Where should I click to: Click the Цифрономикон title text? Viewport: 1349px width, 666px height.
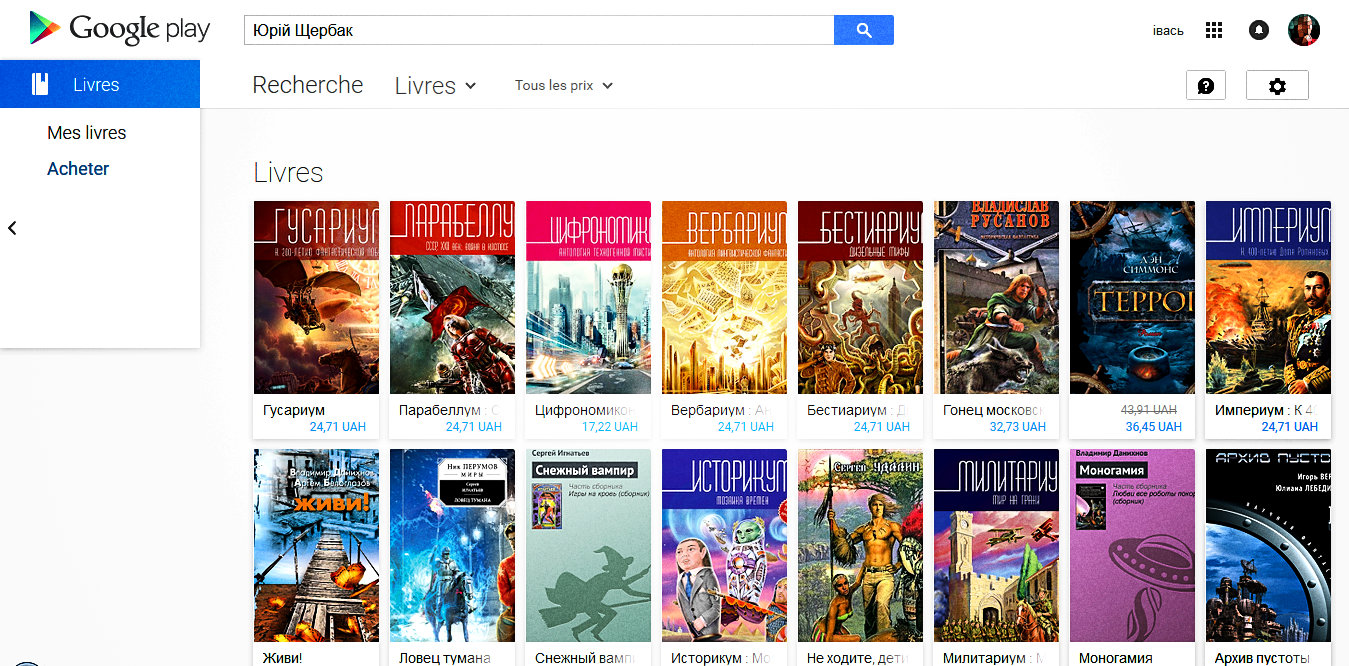[585, 410]
